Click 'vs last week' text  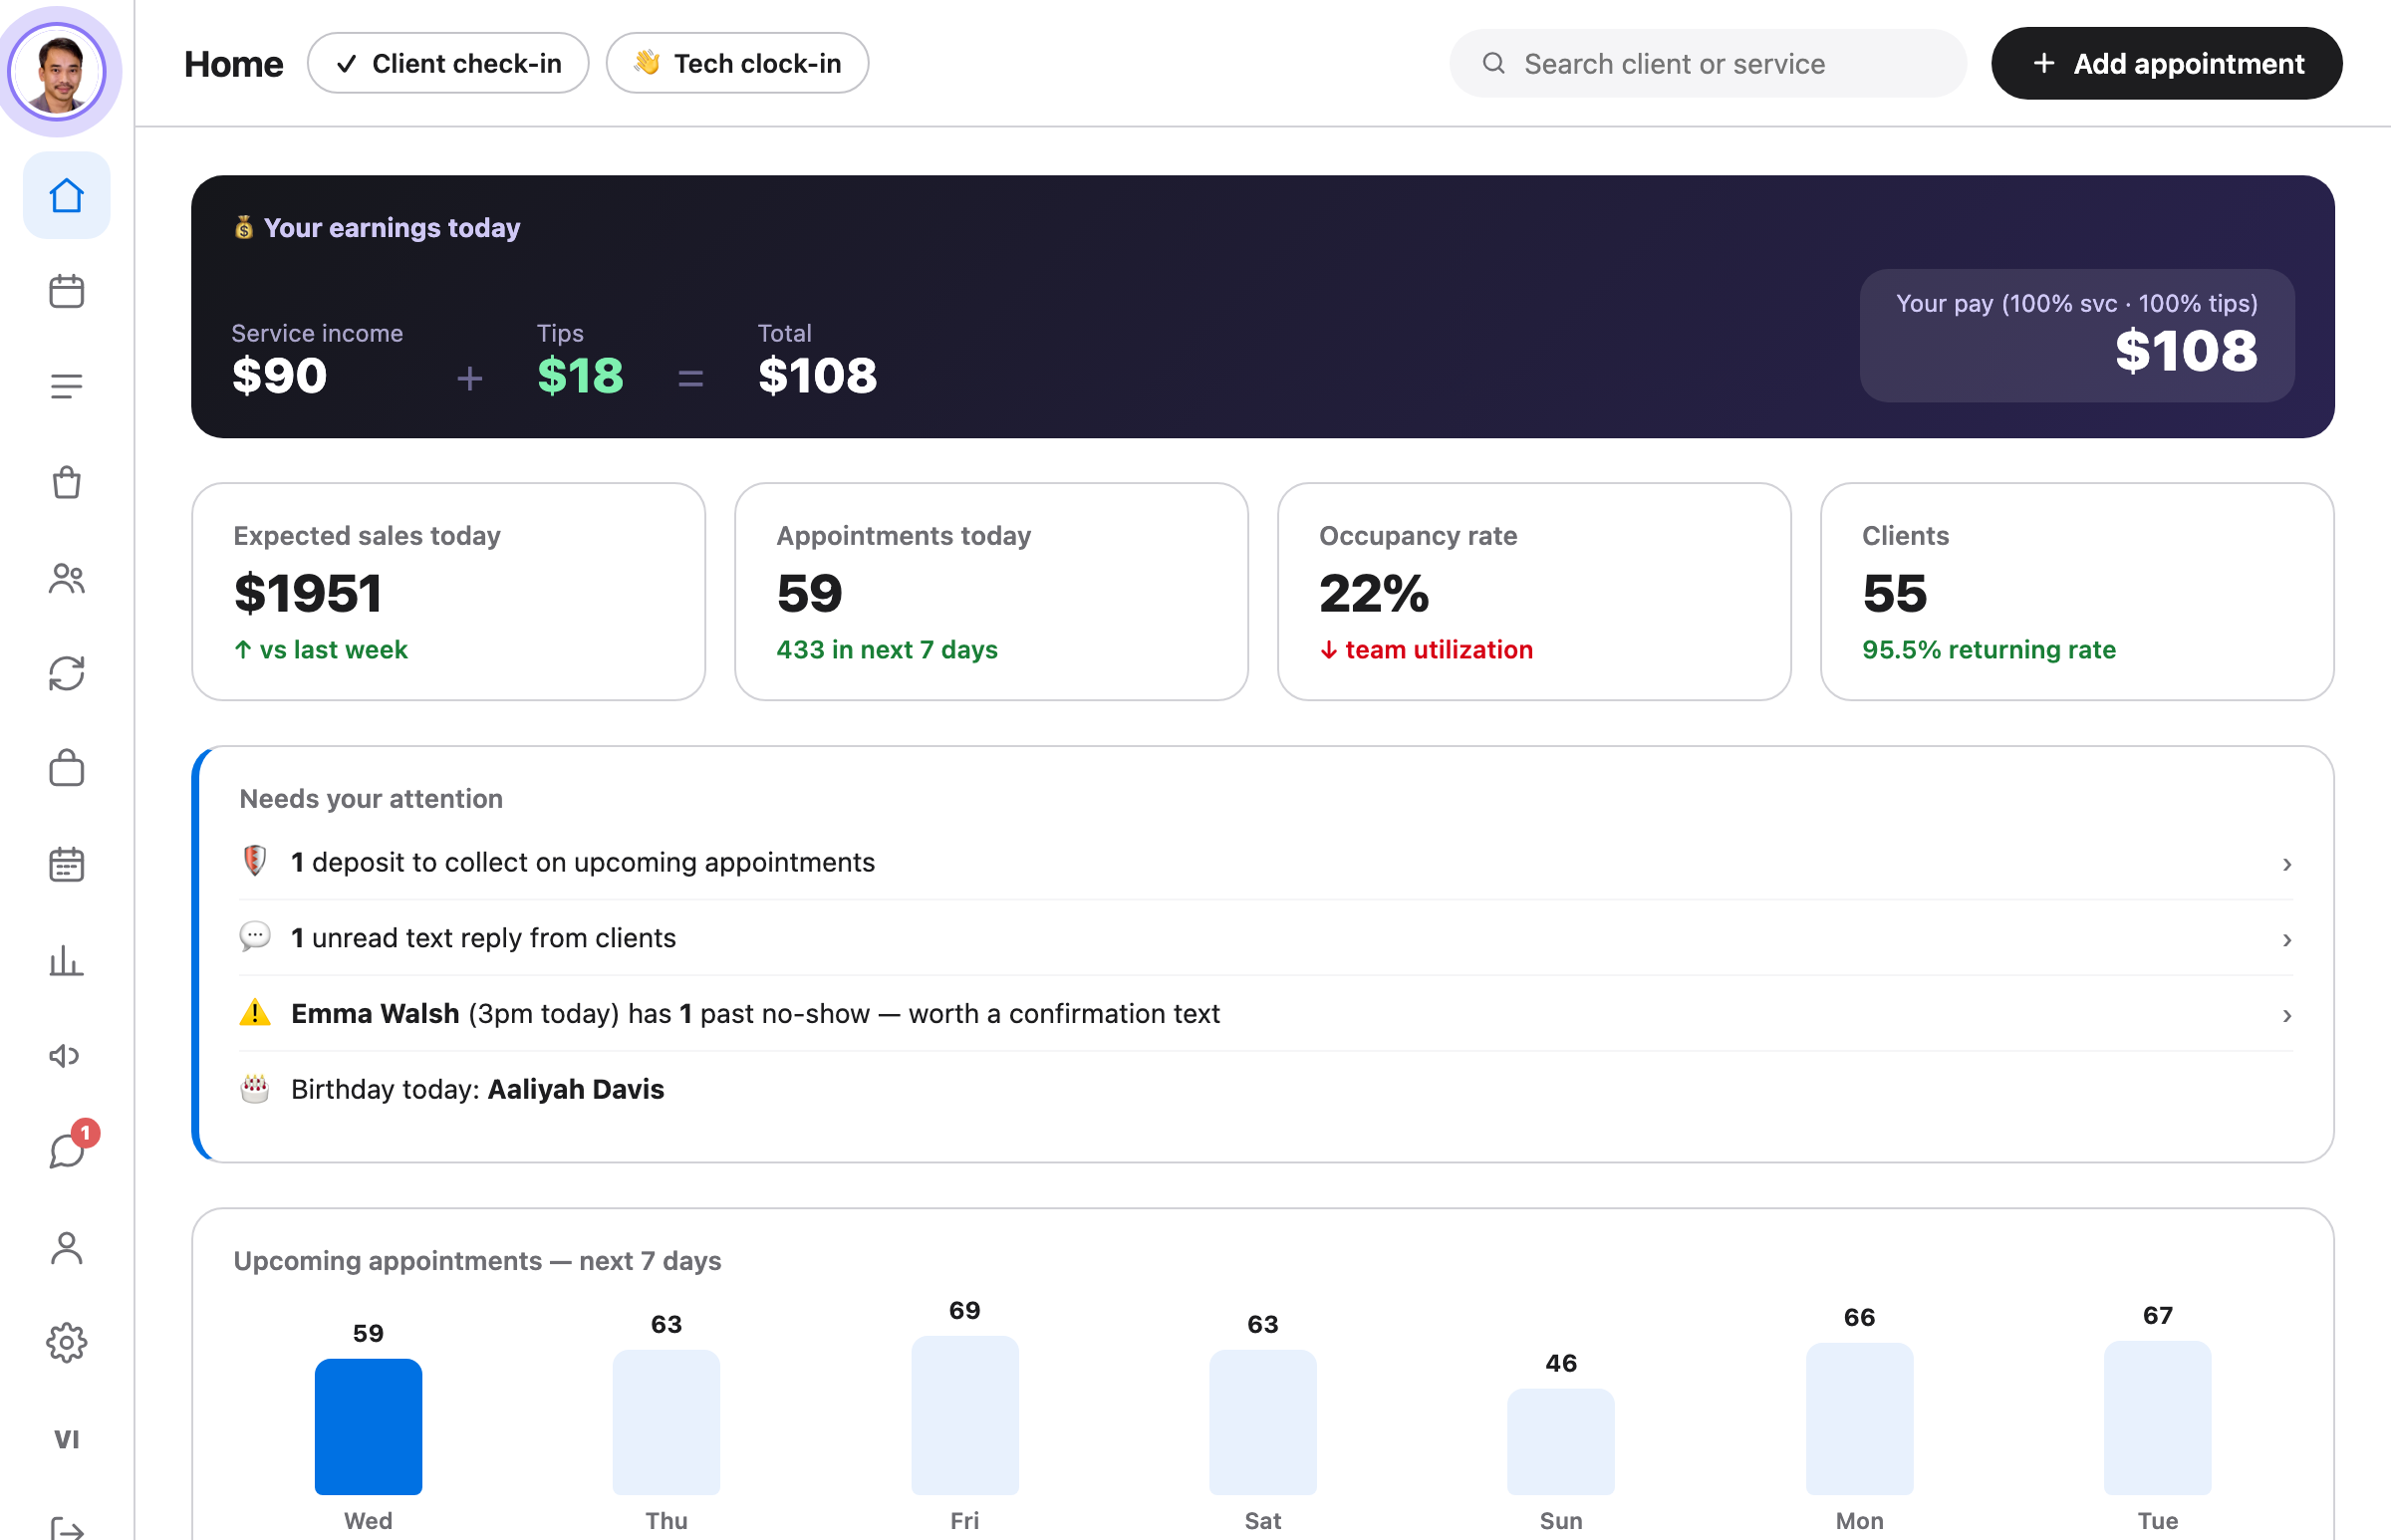(333, 650)
